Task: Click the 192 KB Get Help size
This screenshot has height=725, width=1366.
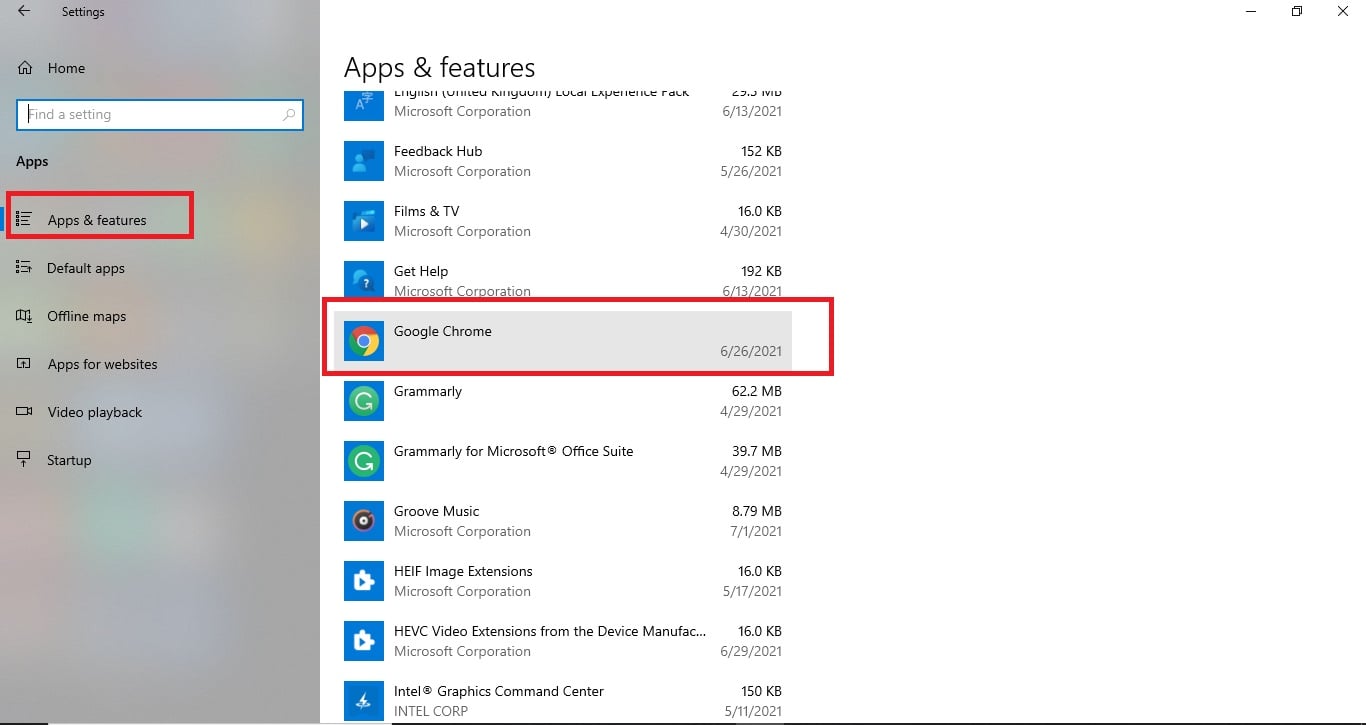Action: click(761, 271)
